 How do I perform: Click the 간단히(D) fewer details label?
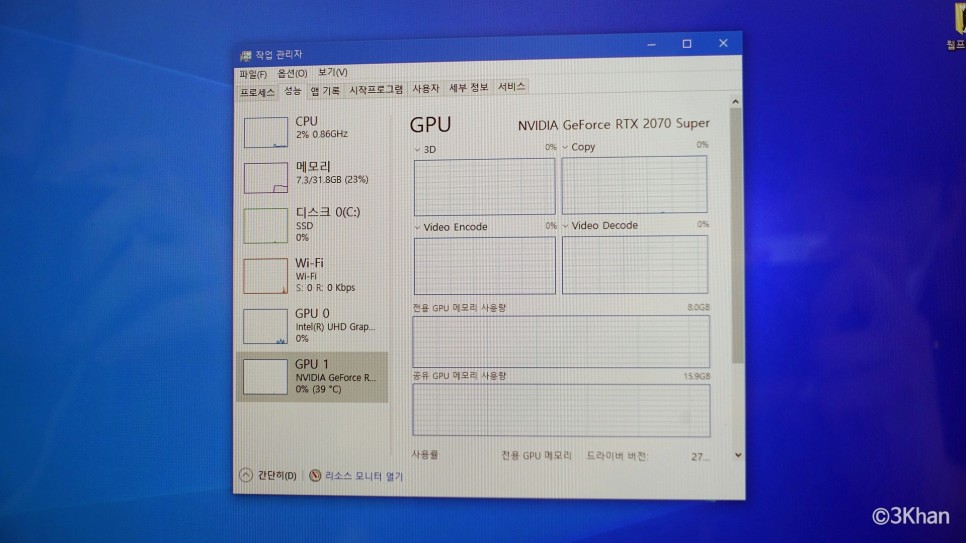point(277,475)
